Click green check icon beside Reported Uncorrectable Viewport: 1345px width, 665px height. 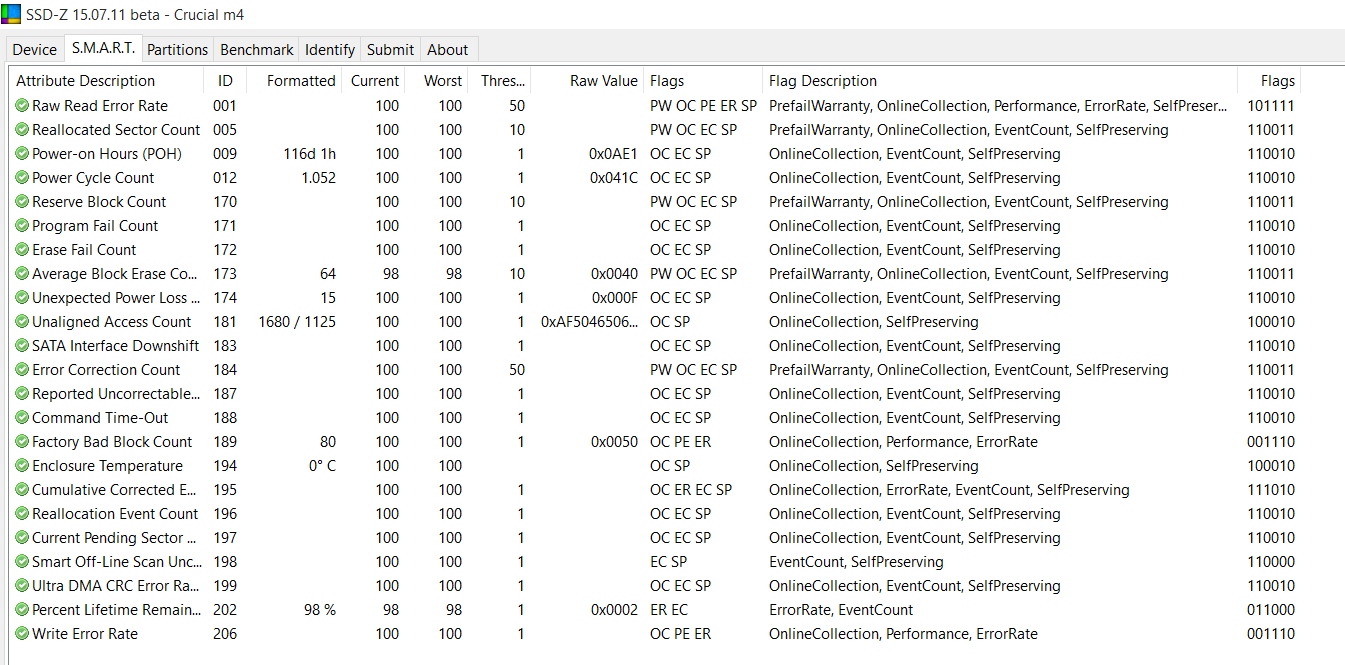(22, 394)
